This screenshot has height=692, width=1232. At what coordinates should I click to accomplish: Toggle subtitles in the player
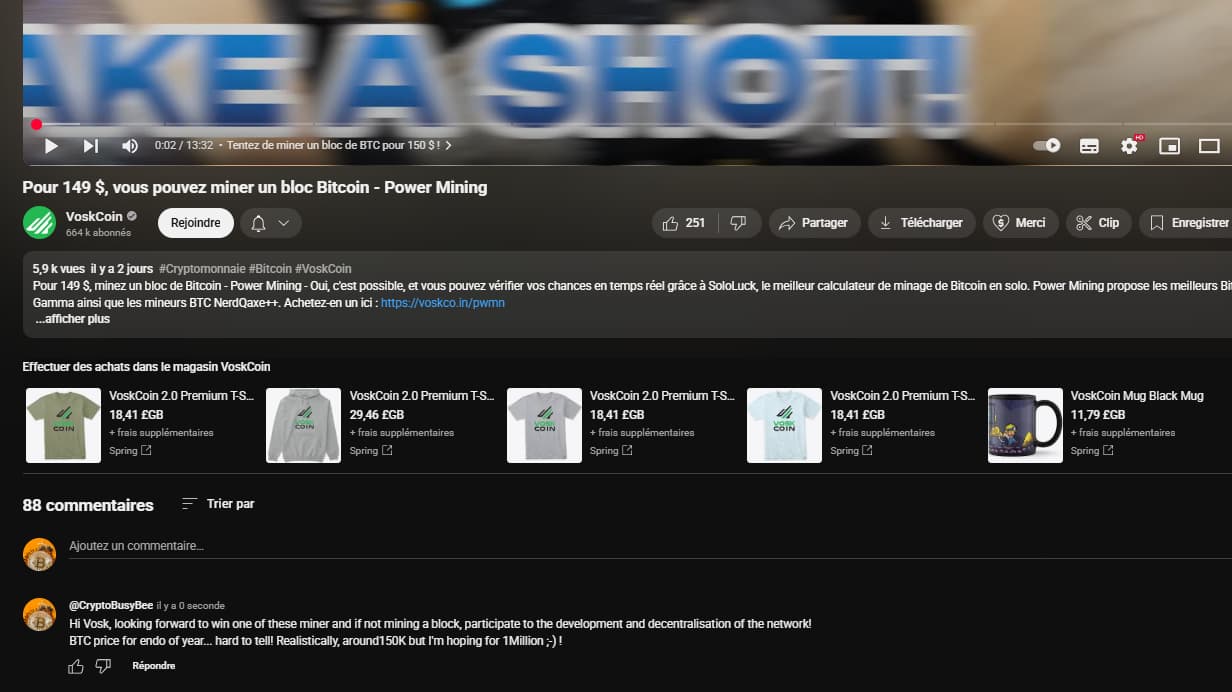pos(1089,146)
